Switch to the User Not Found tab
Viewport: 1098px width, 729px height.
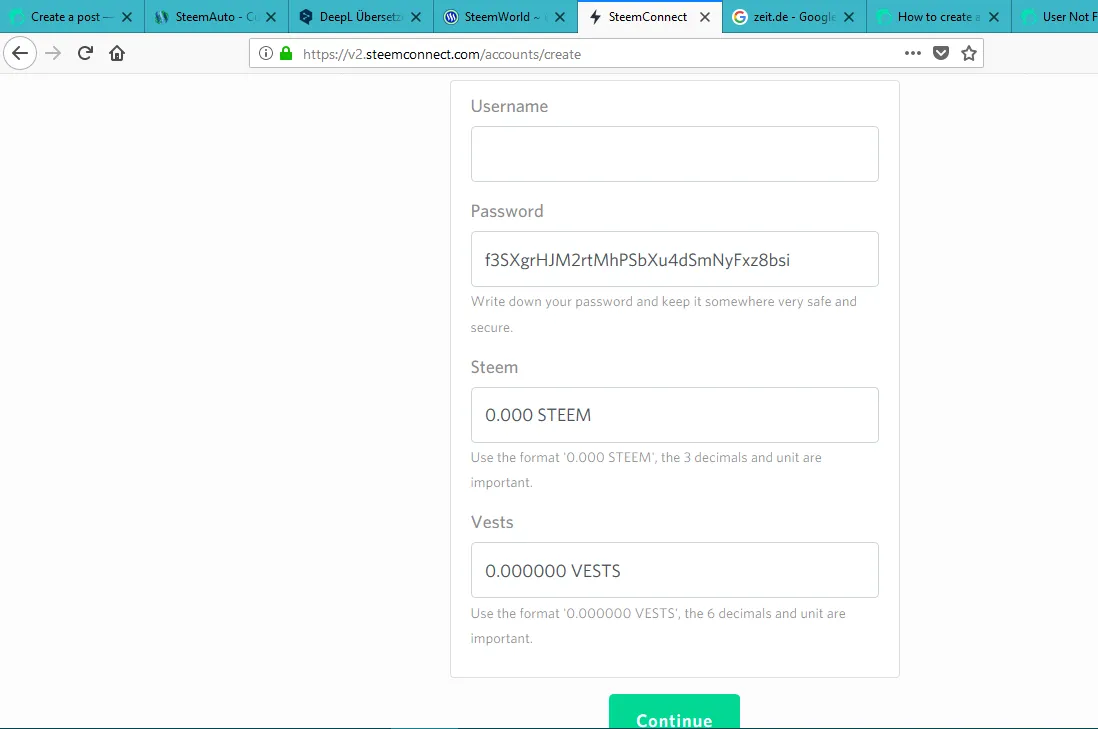(x=1056, y=17)
